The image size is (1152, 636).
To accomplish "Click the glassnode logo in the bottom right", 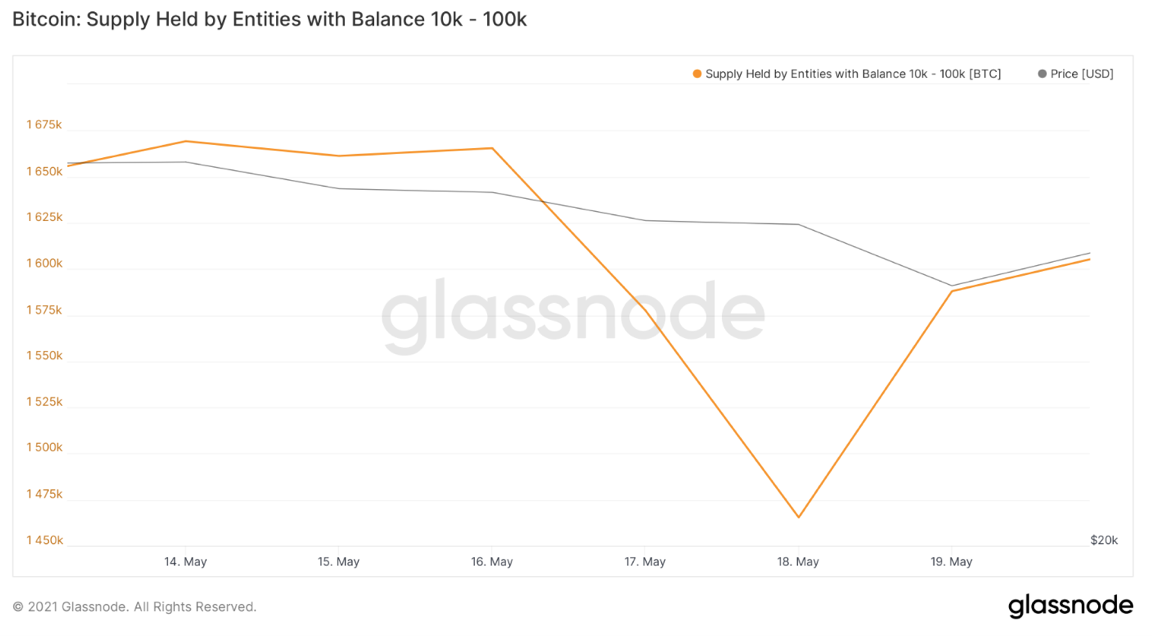I will tap(1070, 606).
